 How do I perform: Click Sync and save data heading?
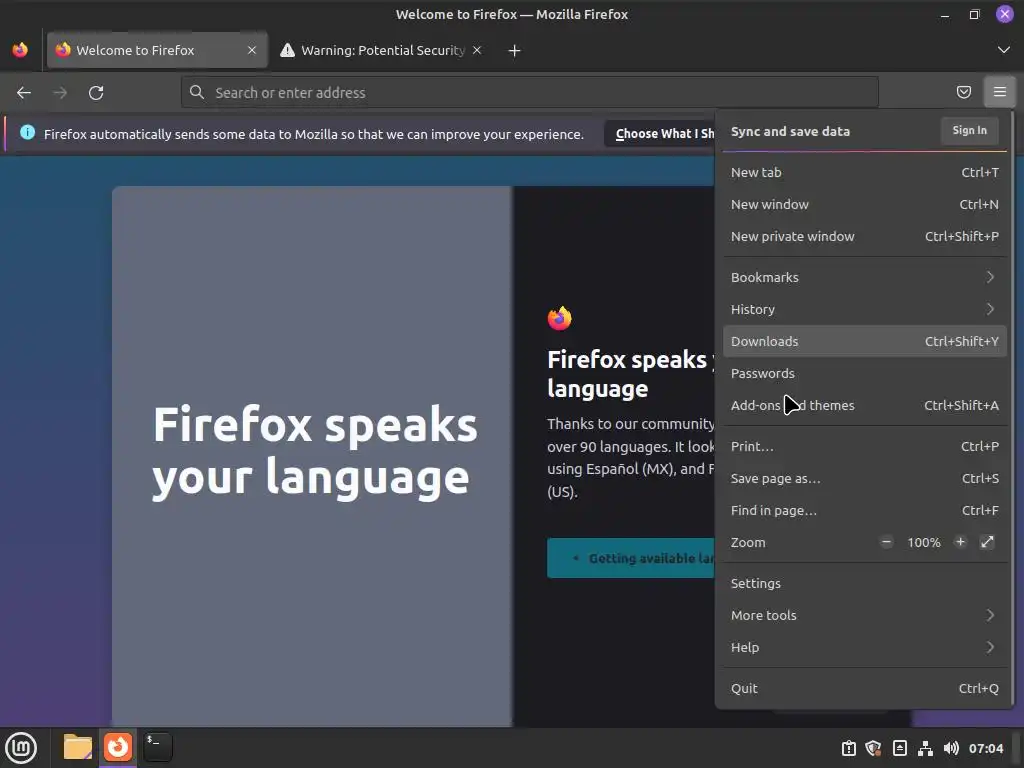(x=790, y=131)
